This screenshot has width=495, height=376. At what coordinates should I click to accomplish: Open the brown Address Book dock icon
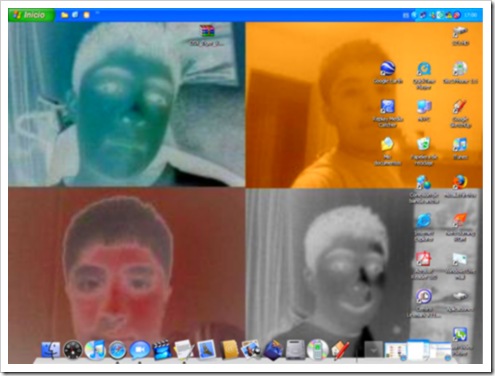229,350
